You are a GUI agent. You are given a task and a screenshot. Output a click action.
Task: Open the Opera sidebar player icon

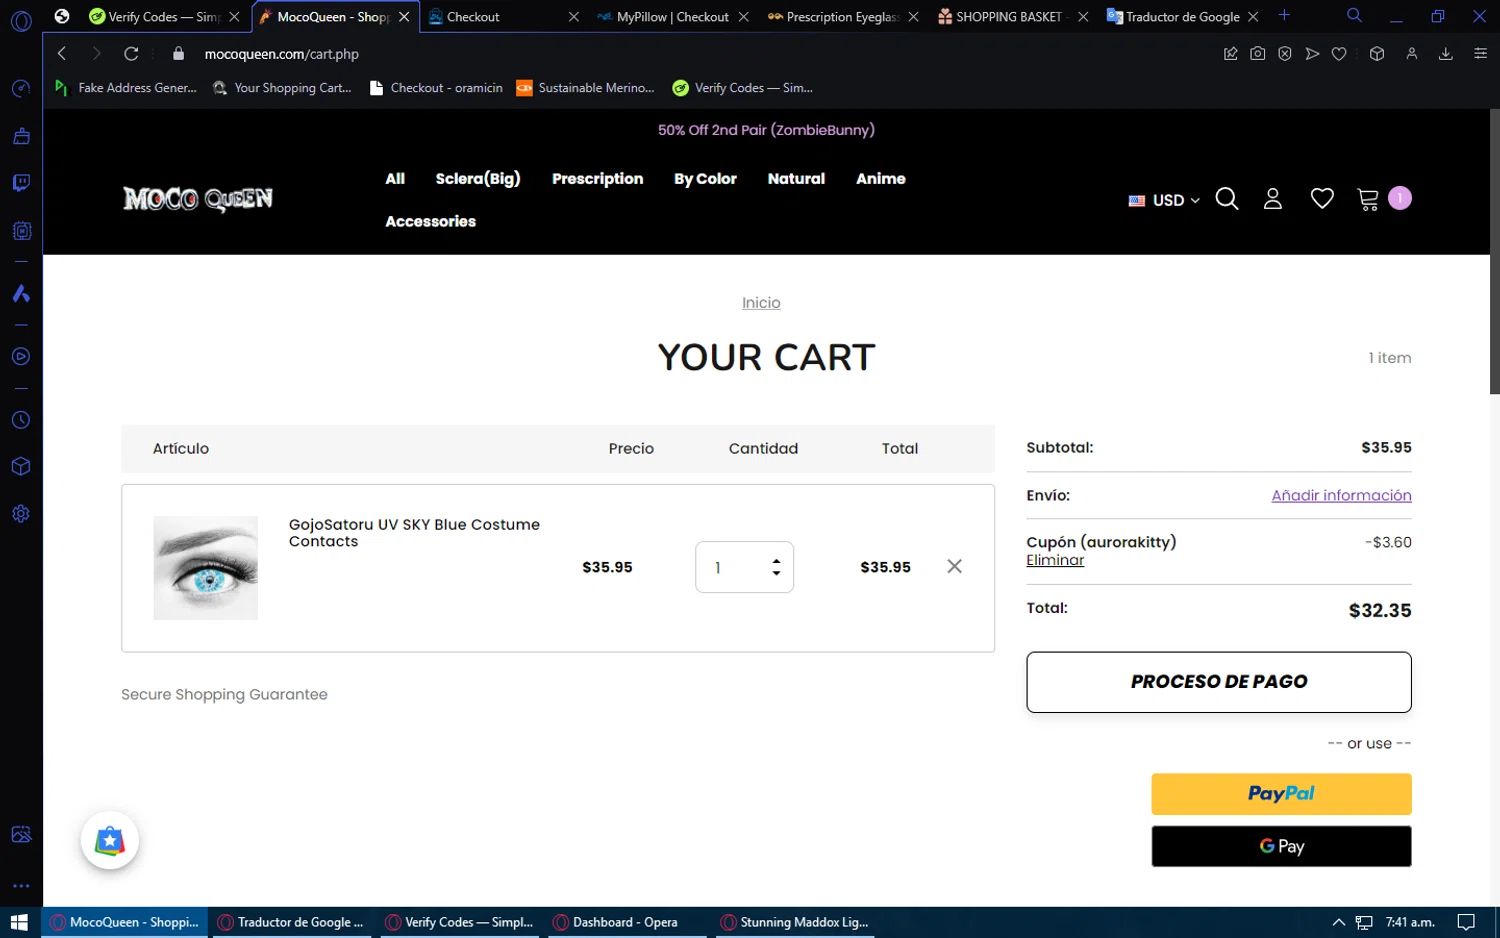click(21, 357)
